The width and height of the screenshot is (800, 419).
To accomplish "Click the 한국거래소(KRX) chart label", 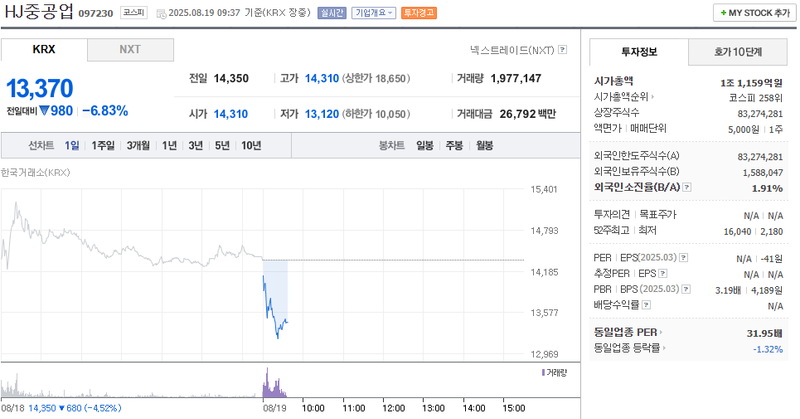I will pos(35,172).
